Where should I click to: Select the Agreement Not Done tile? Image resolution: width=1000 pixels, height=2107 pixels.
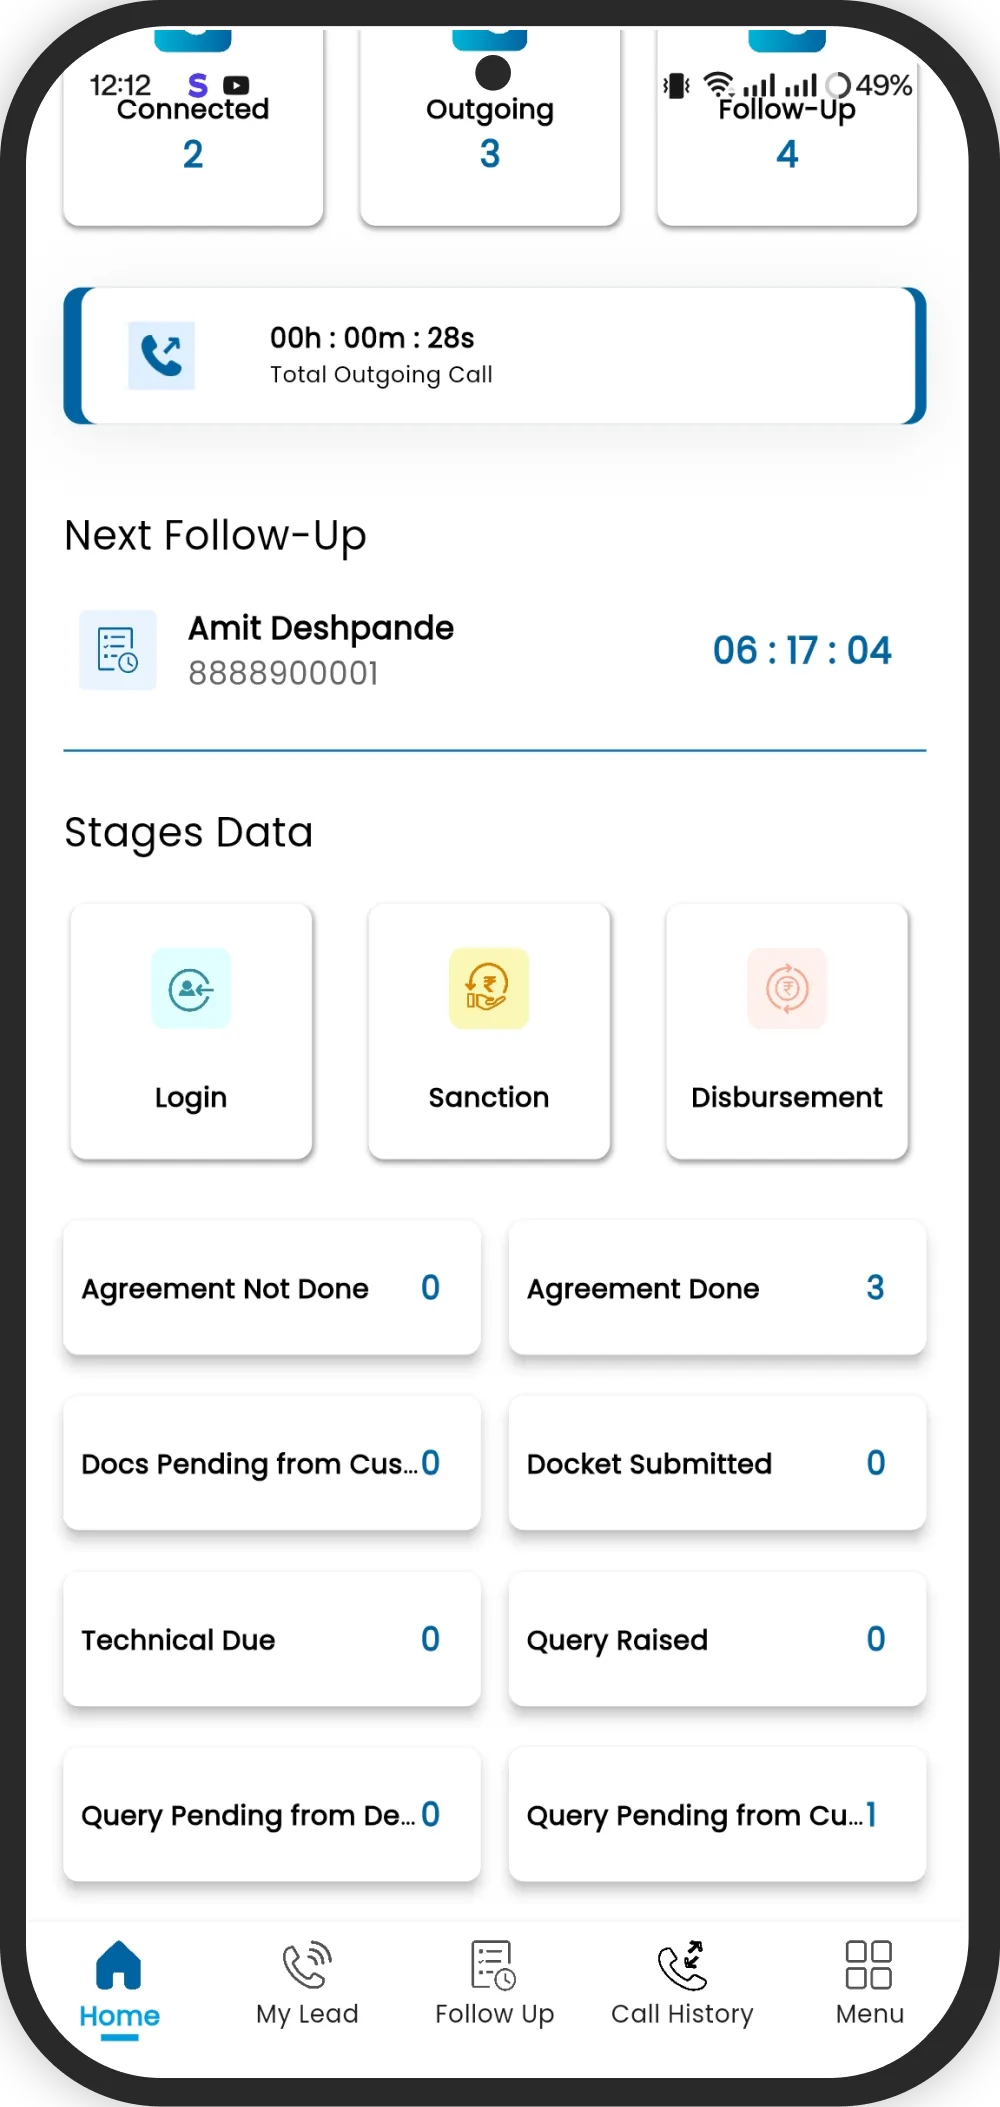pos(272,1288)
